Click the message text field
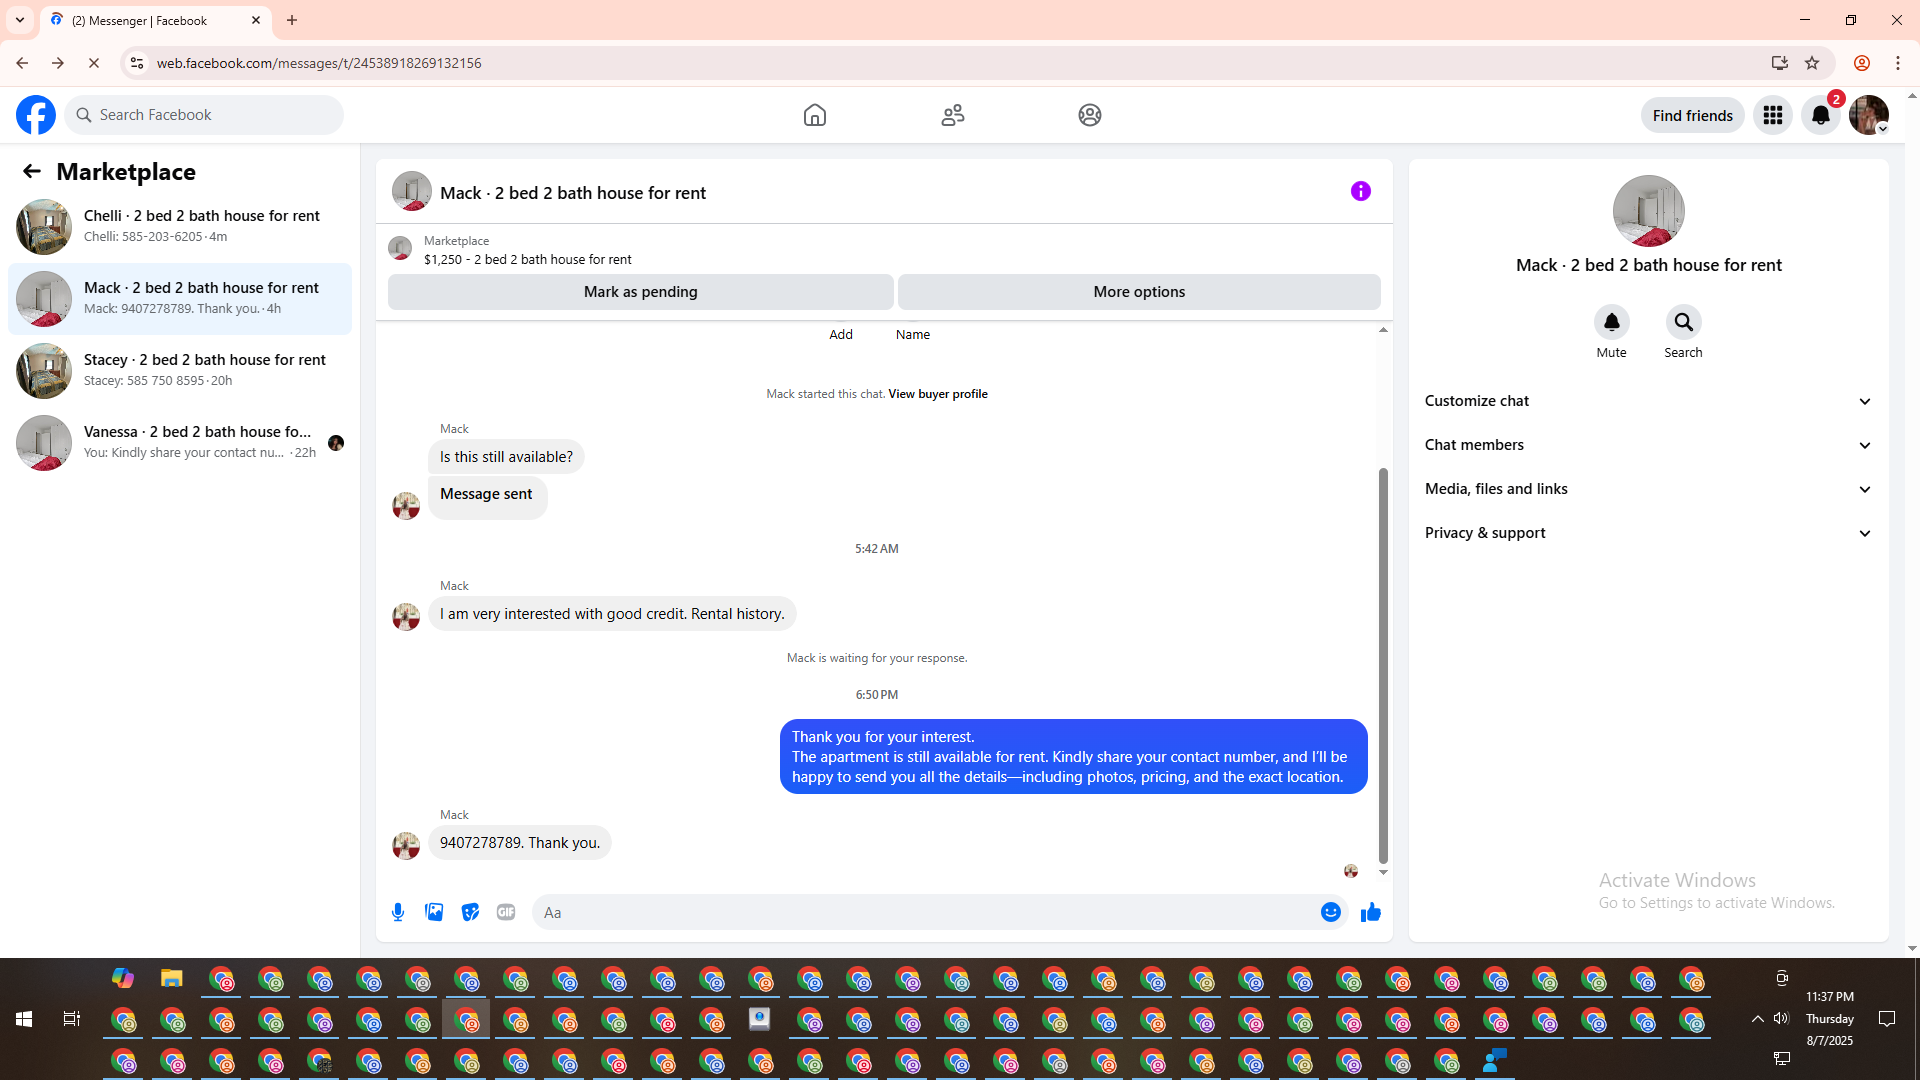 pos(925,912)
